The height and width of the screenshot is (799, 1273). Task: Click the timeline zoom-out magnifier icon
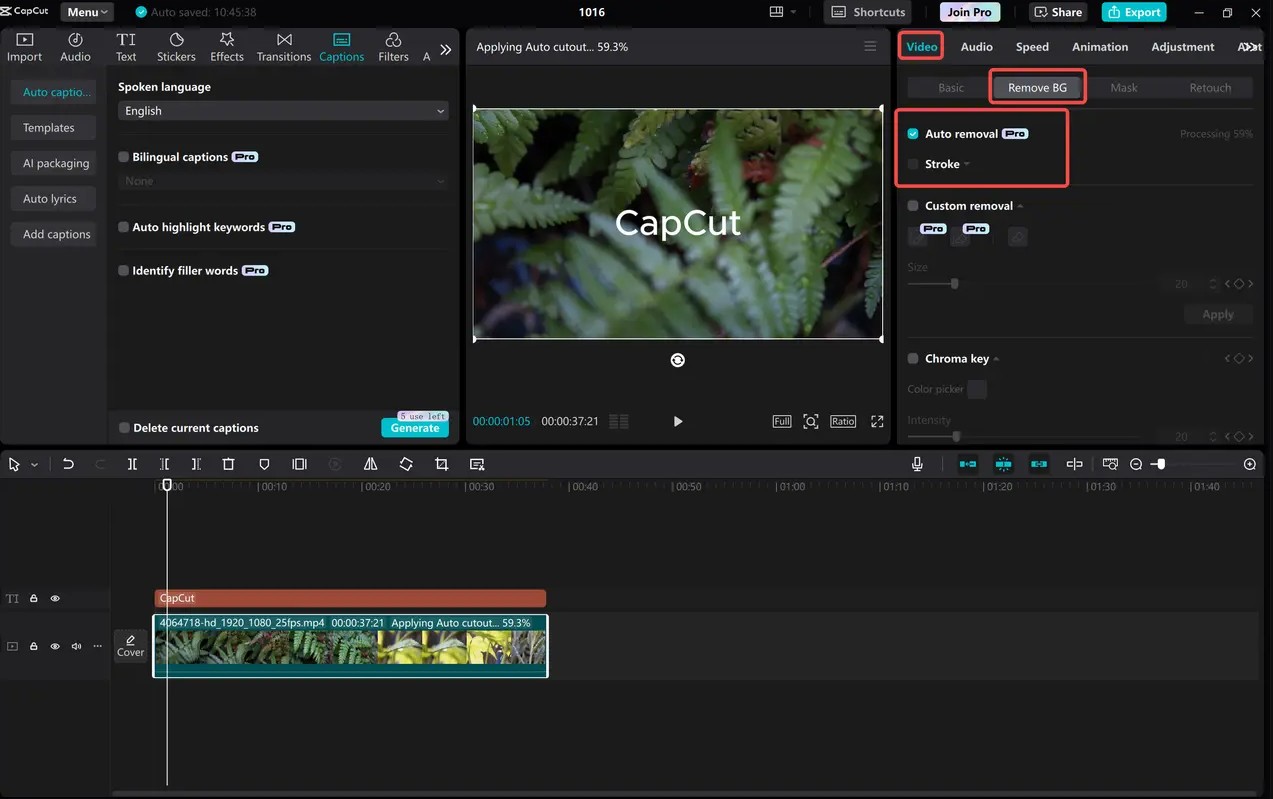1136,464
